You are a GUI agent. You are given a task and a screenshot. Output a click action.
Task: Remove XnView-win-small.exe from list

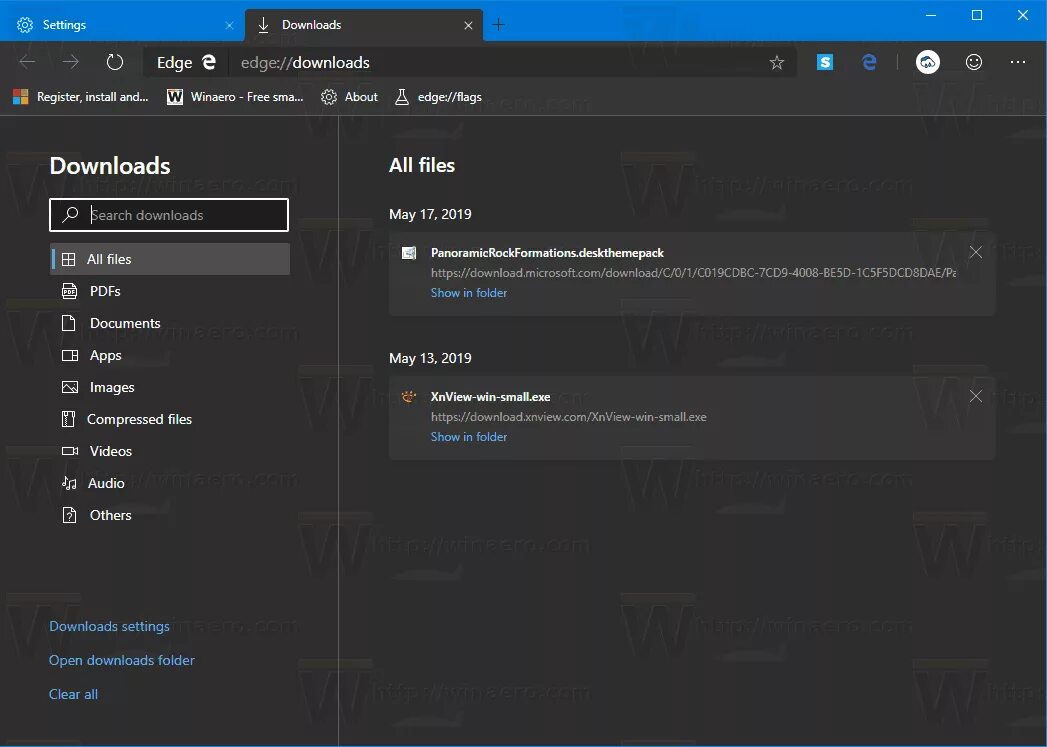(x=976, y=397)
